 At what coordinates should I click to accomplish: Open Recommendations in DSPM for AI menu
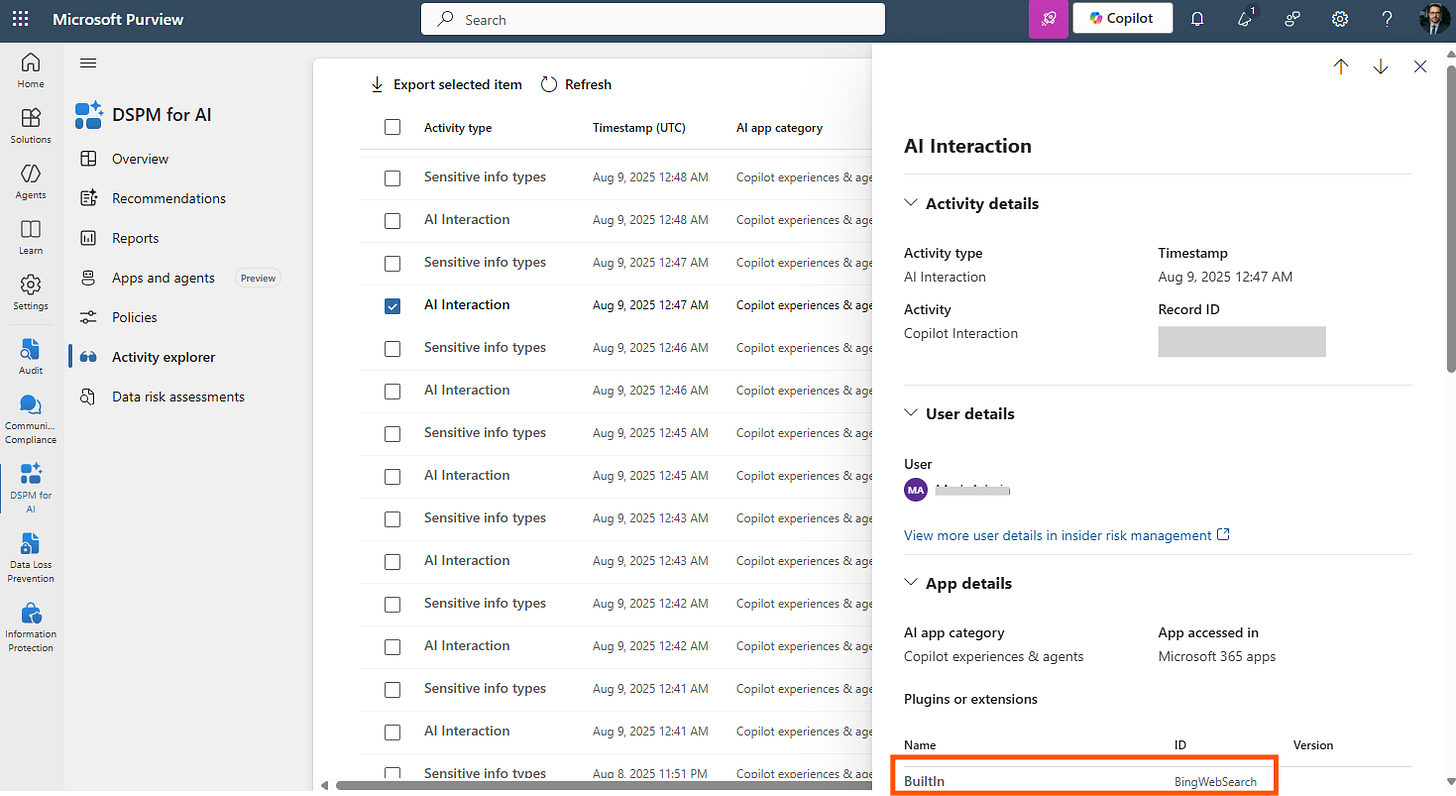(169, 198)
